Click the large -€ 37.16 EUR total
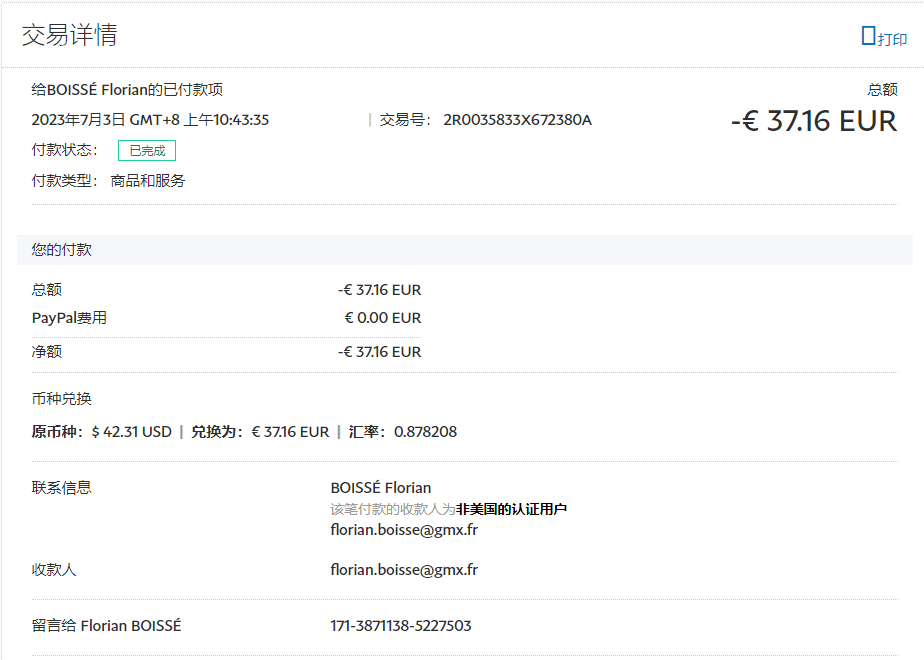The height and width of the screenshot is (660, 924). click(x=814, y=121)
